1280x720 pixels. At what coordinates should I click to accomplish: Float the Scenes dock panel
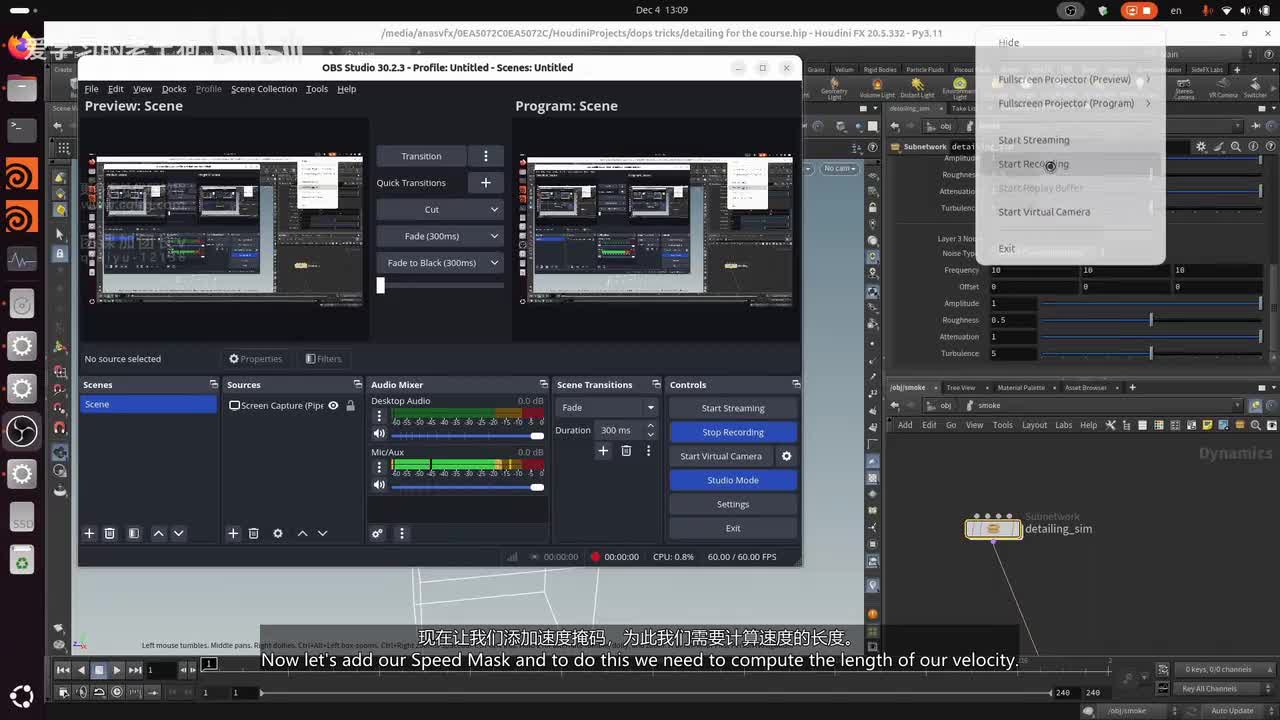coord(213,385)
